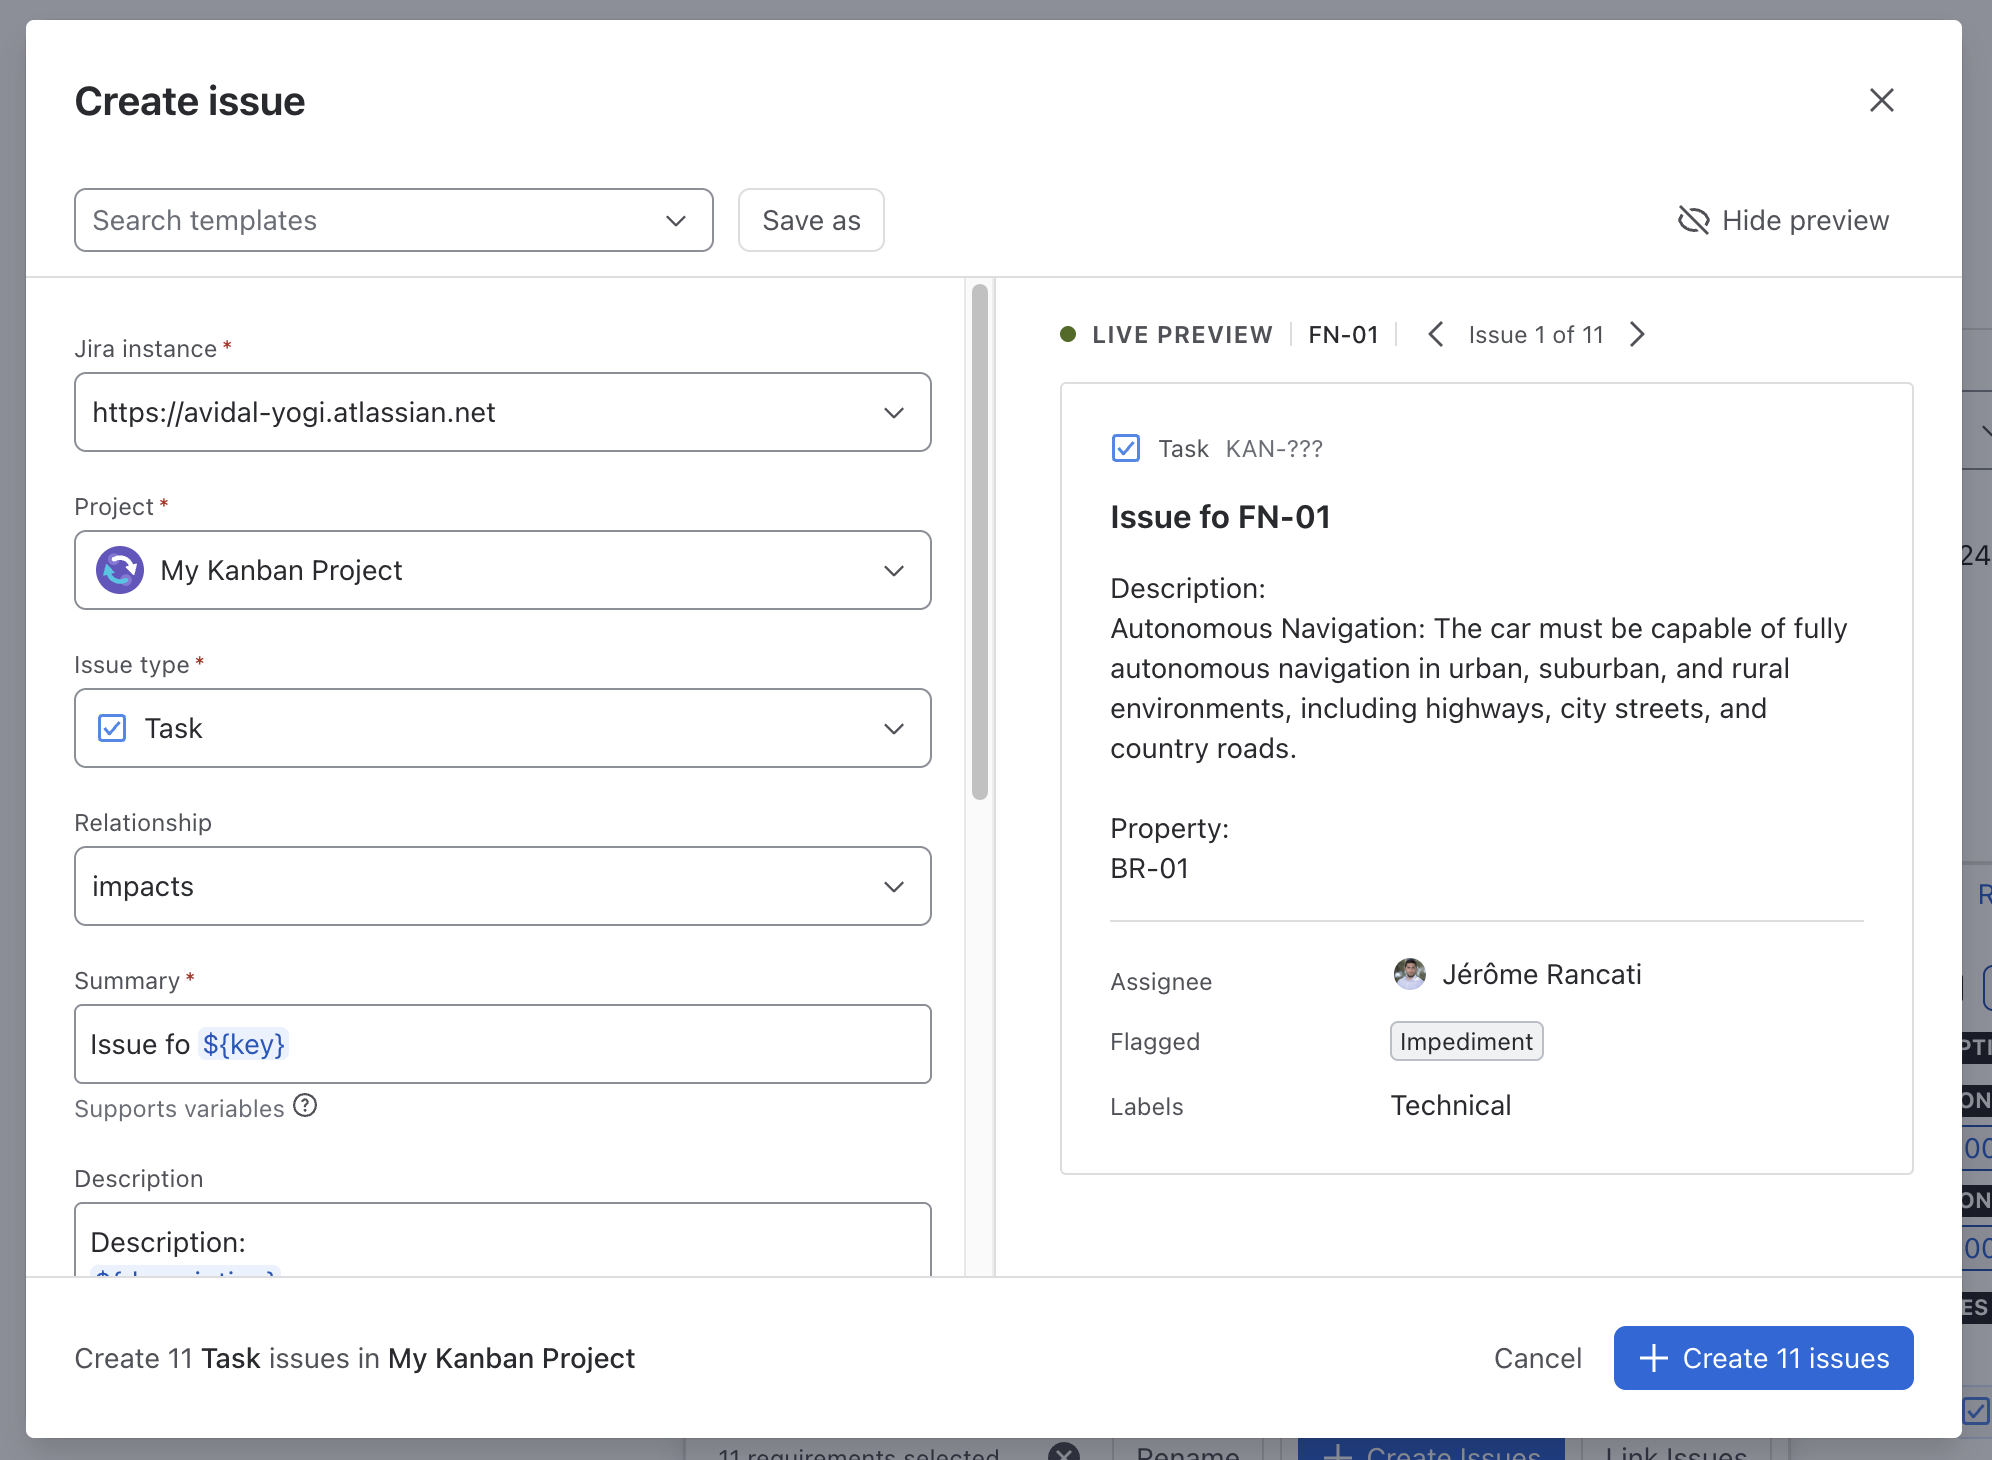
Task: Click the Jérôme Rancati assignee name
Action: click(x=1541, y=974)
